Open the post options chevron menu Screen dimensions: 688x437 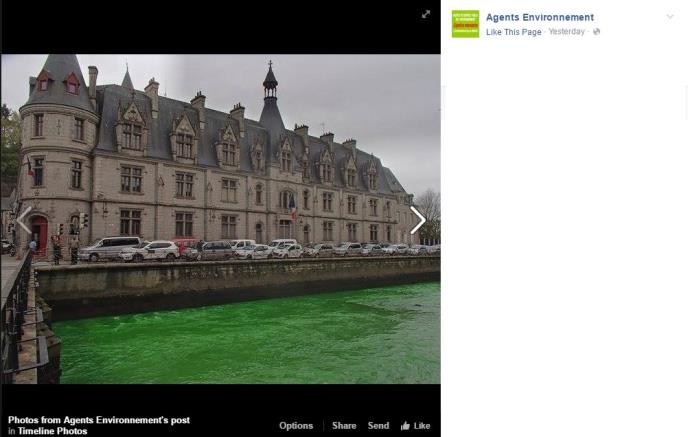[x=670, y=17]
